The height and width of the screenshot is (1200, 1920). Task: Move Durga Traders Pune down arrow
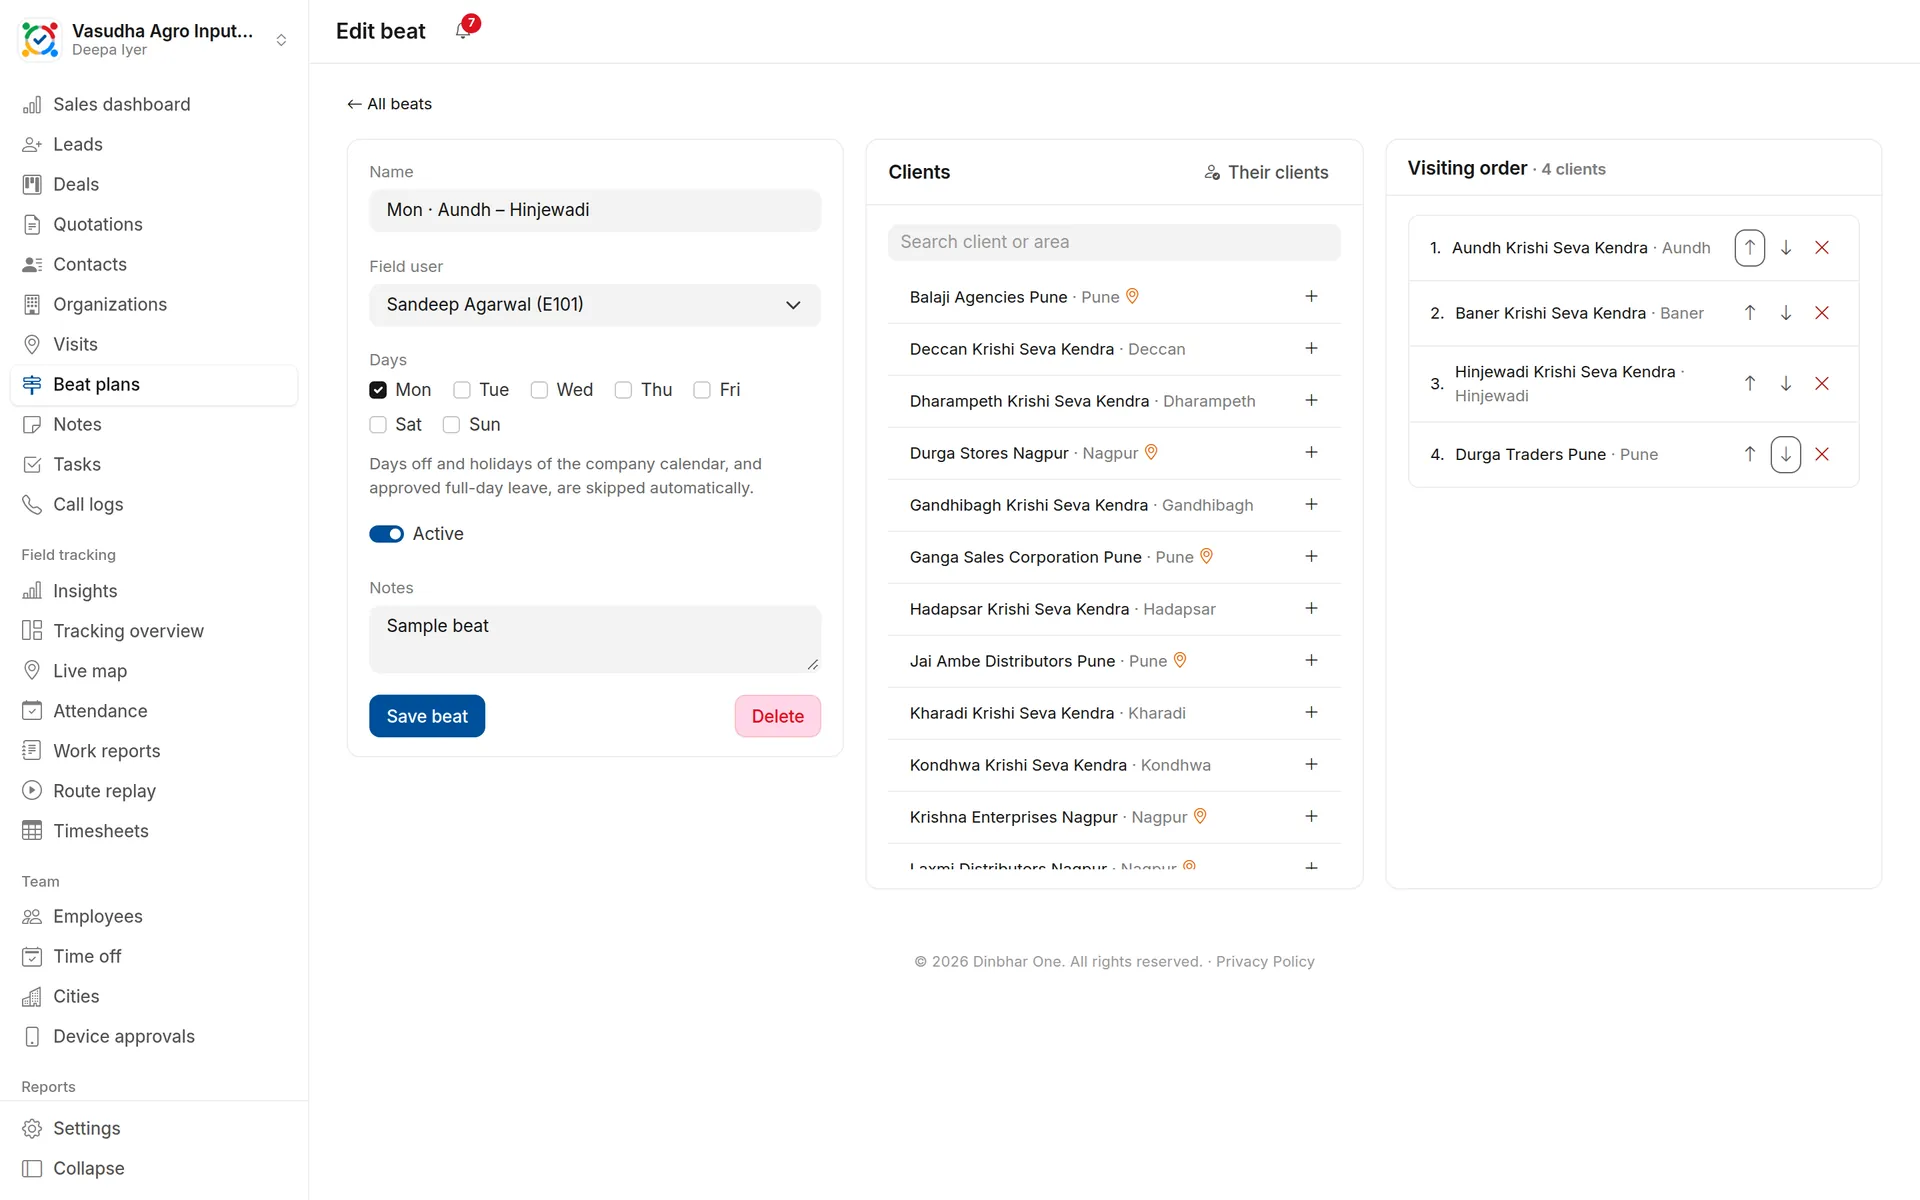[1785, 455]
